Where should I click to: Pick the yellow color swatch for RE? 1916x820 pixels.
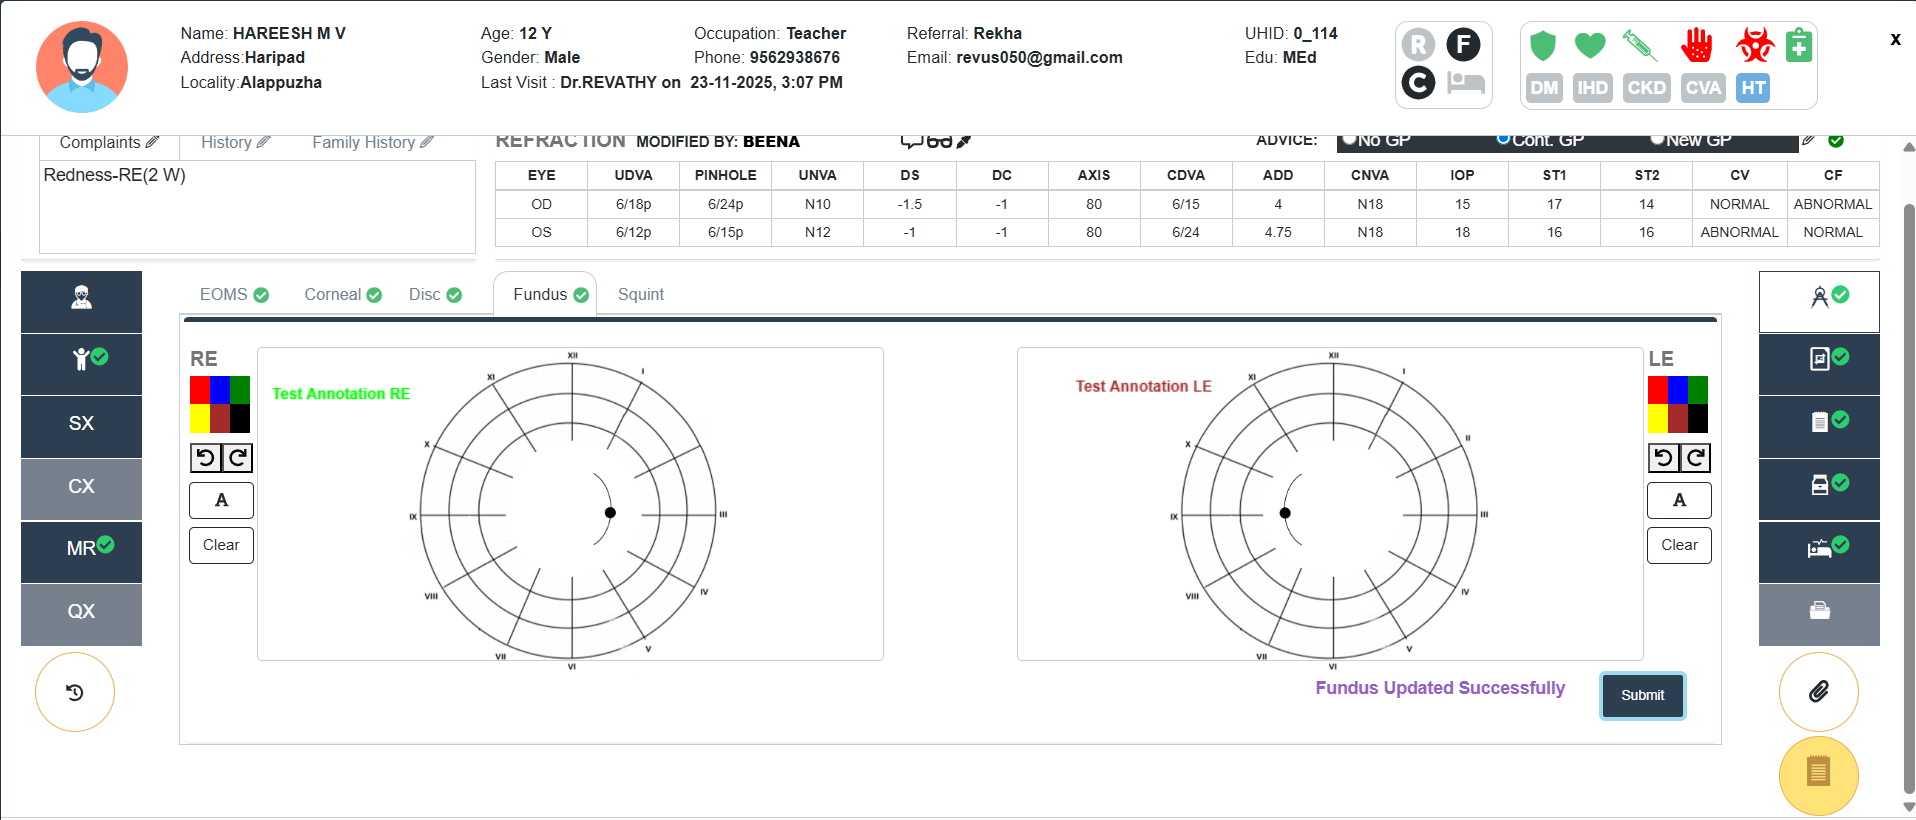pos(200,418)
